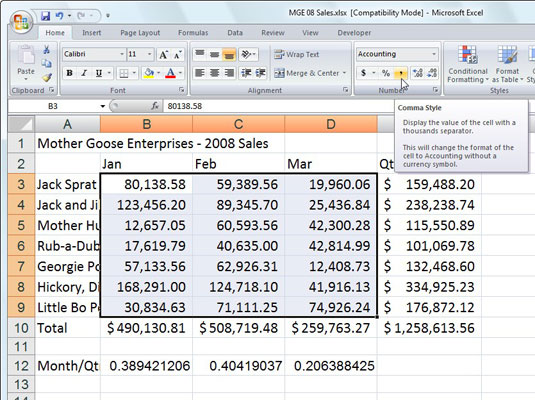This screenshot has width=535, height=400.
Task: Copy the selection with the Copy icon
Action: pos(46,63)
